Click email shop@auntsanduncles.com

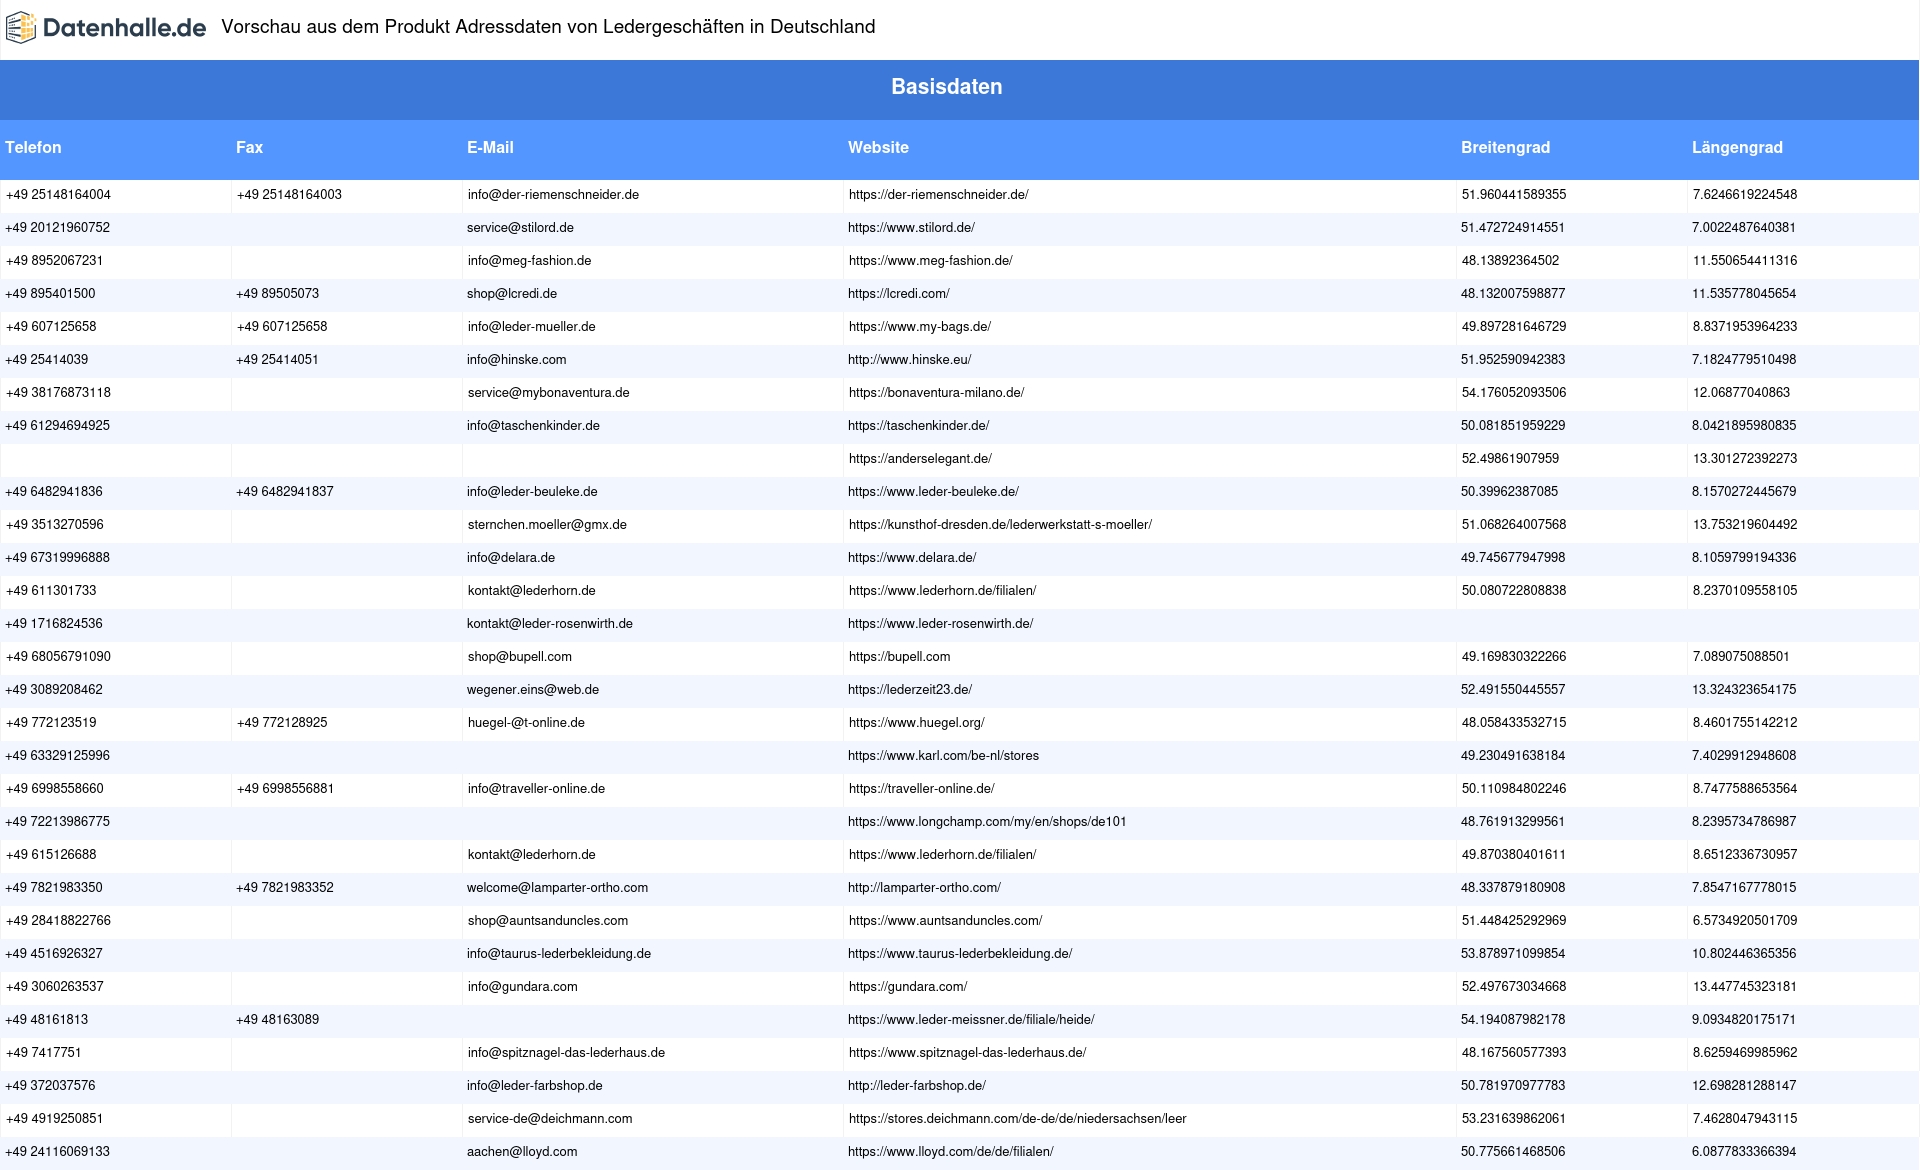[548, 921]
